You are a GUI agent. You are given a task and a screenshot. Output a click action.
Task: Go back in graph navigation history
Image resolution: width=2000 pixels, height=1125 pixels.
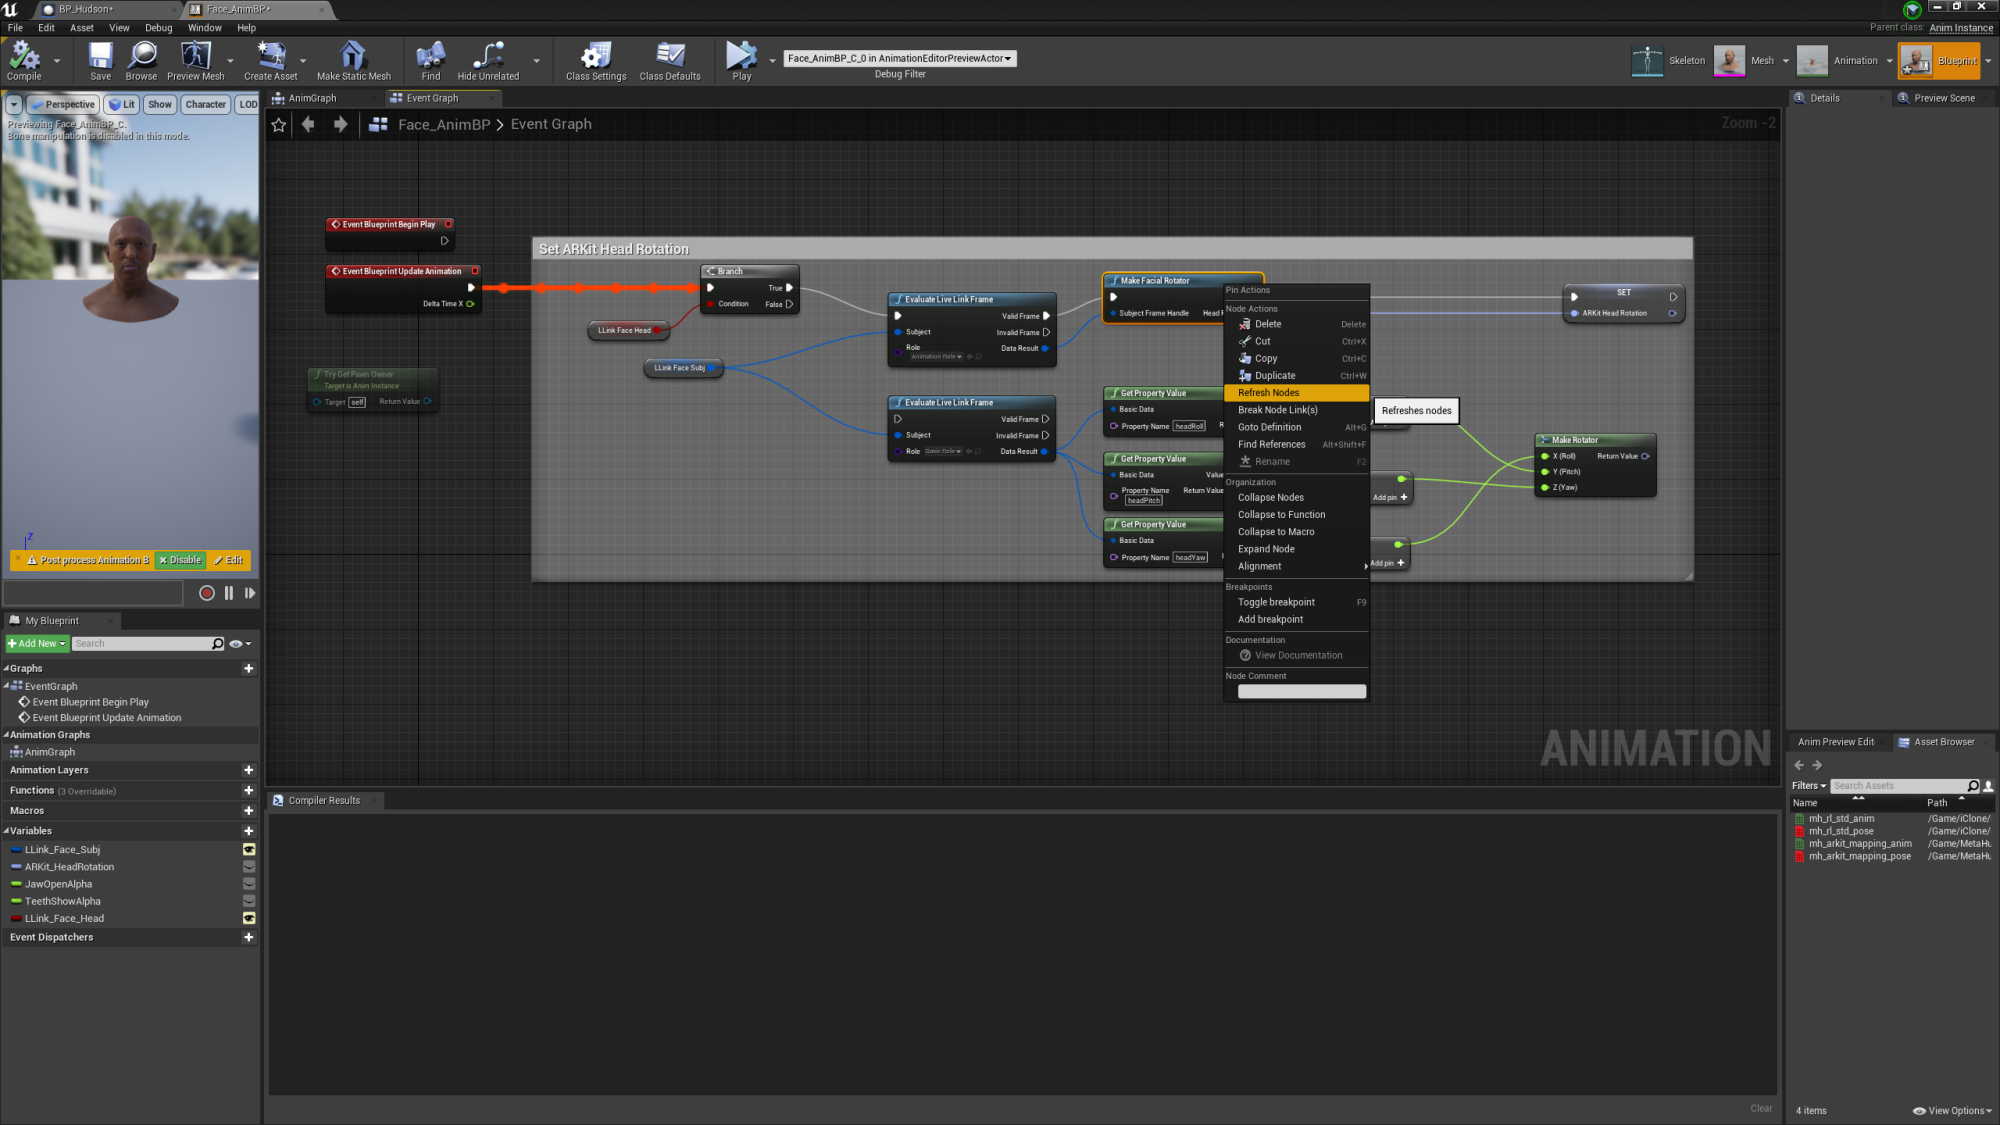tap(309, 124)
